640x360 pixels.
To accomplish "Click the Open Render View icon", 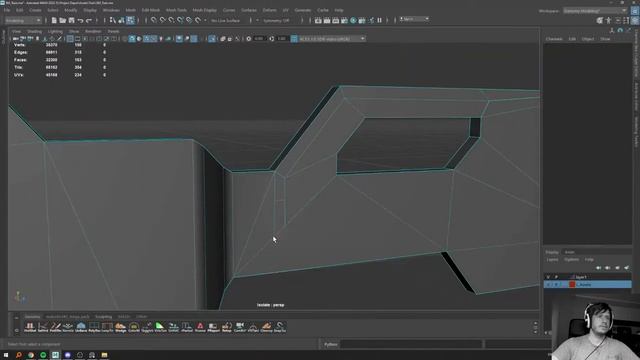I will [x=318, y=20].
